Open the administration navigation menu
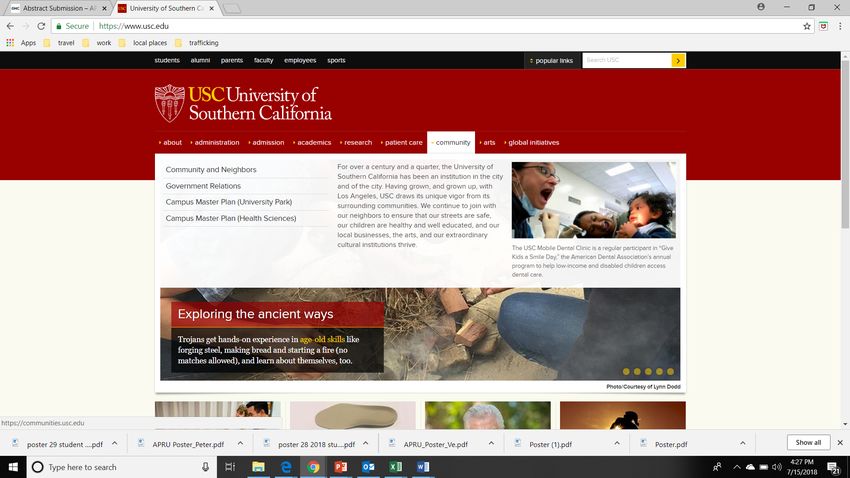850x478 pixels. [x=215, y=143]
